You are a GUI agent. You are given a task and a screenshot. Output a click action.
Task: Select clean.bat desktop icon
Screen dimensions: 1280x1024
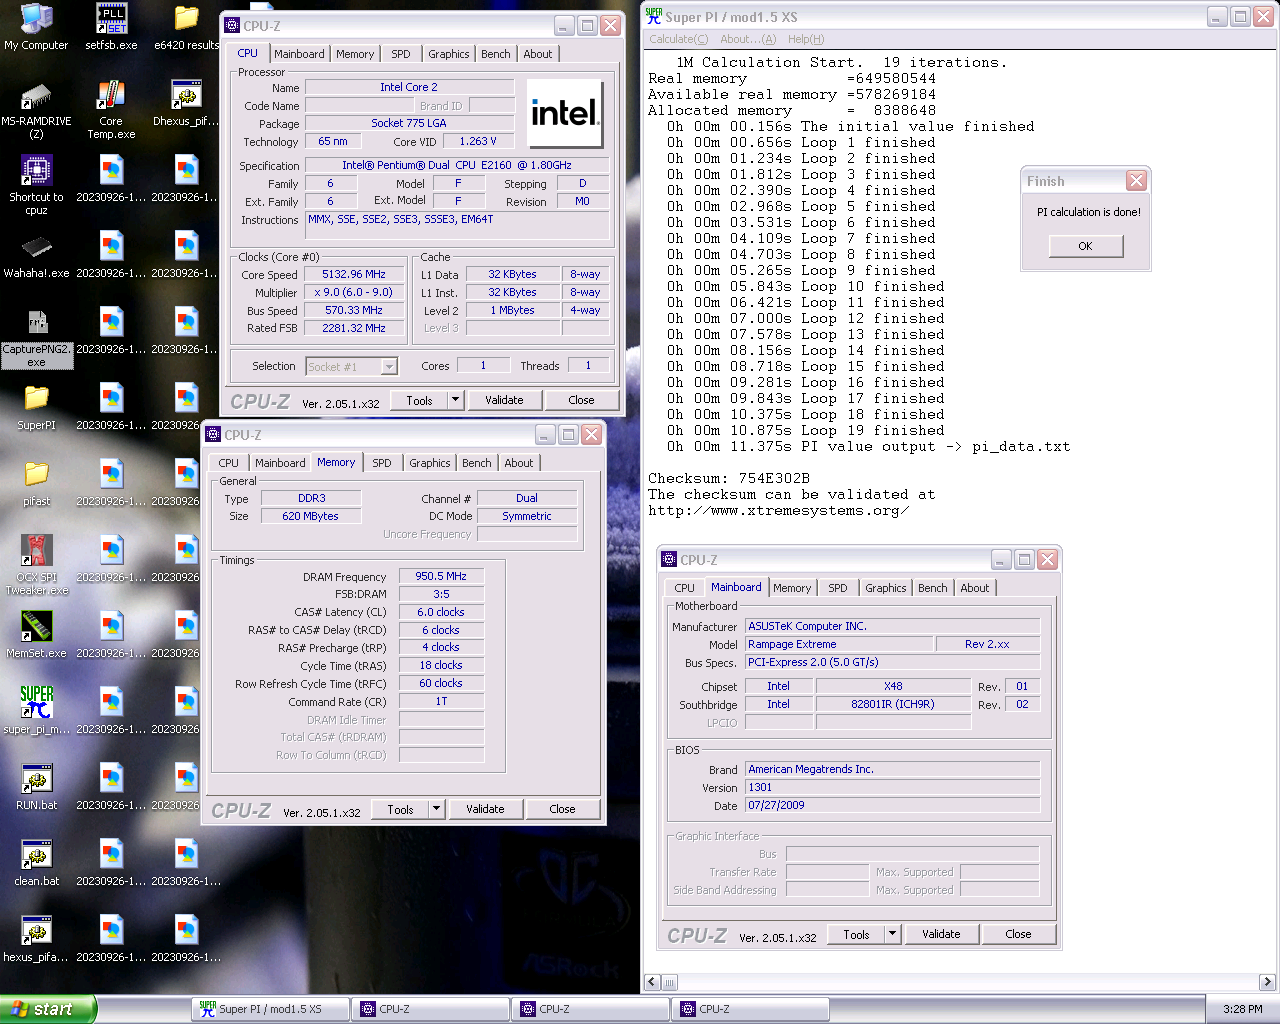(37, 863)
